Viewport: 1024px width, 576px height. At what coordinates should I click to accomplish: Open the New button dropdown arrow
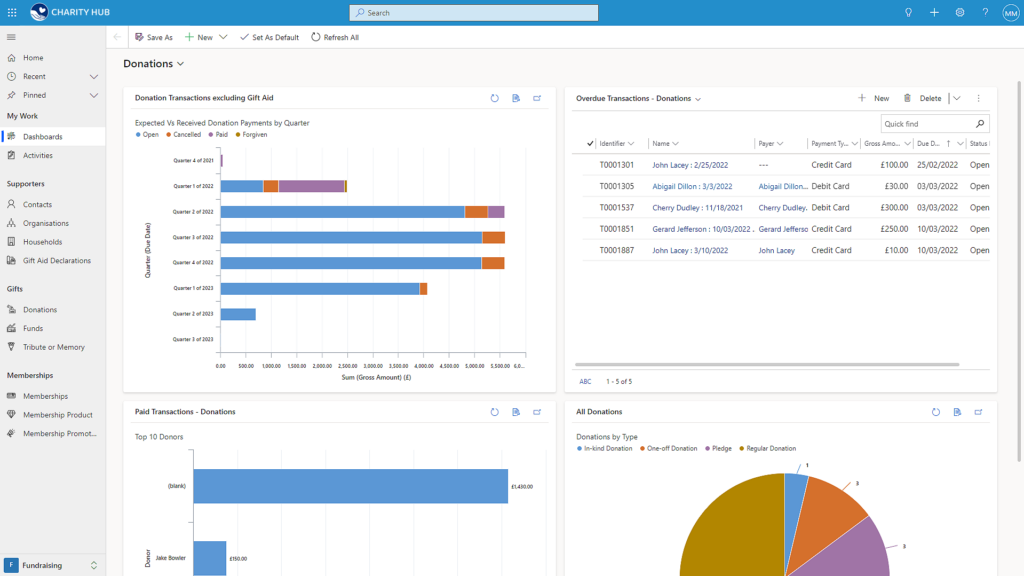tap(223, 37)
